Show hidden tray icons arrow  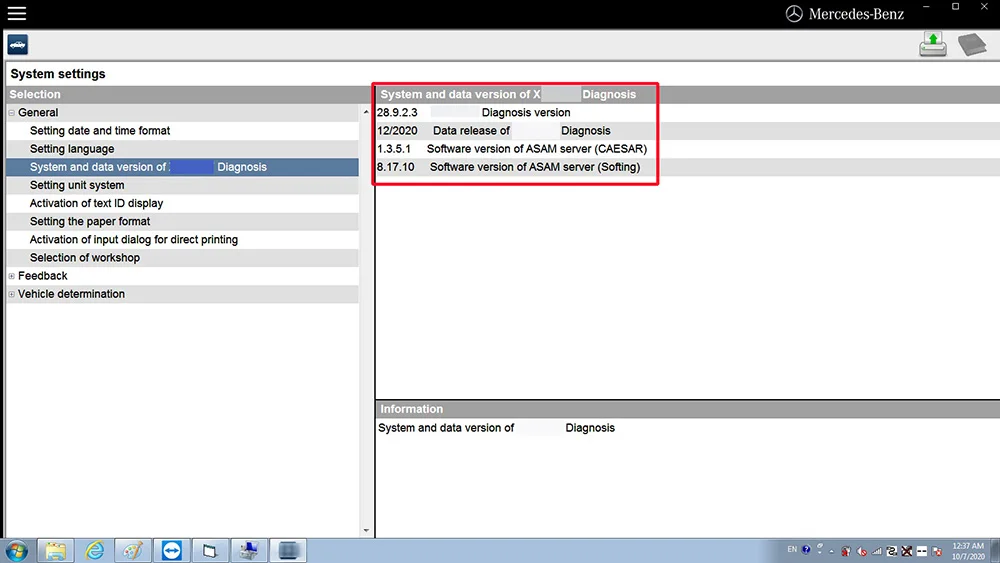[831, 552]
